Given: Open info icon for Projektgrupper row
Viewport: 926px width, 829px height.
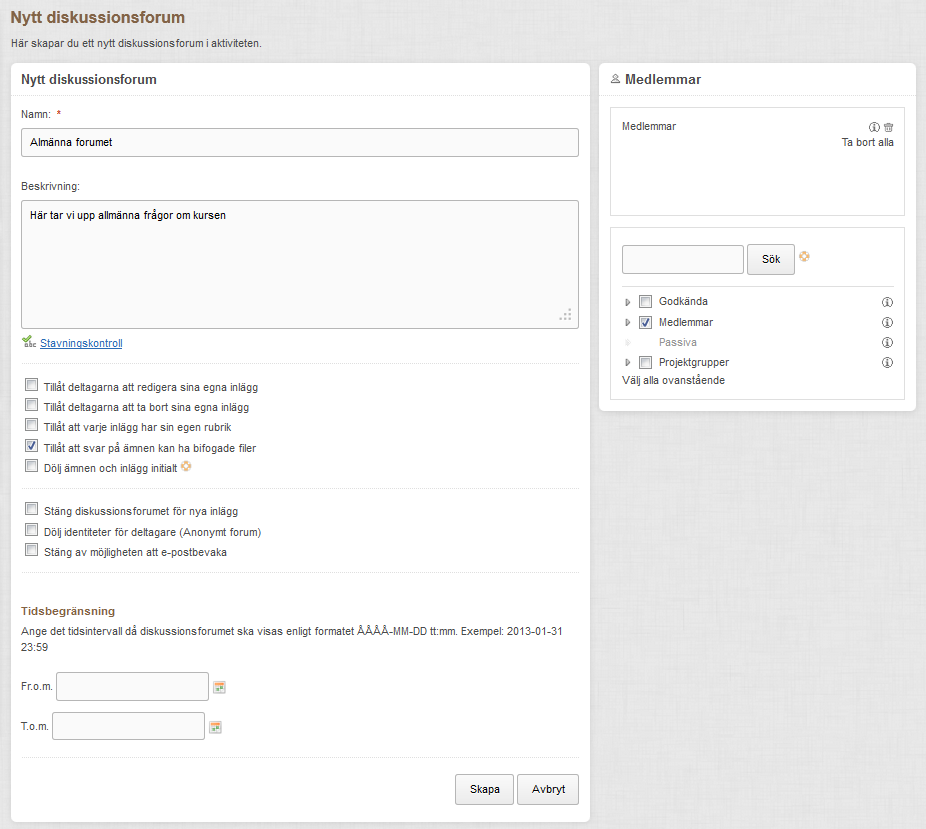Looking at the screenshot, I should click(x=887, y=363).
